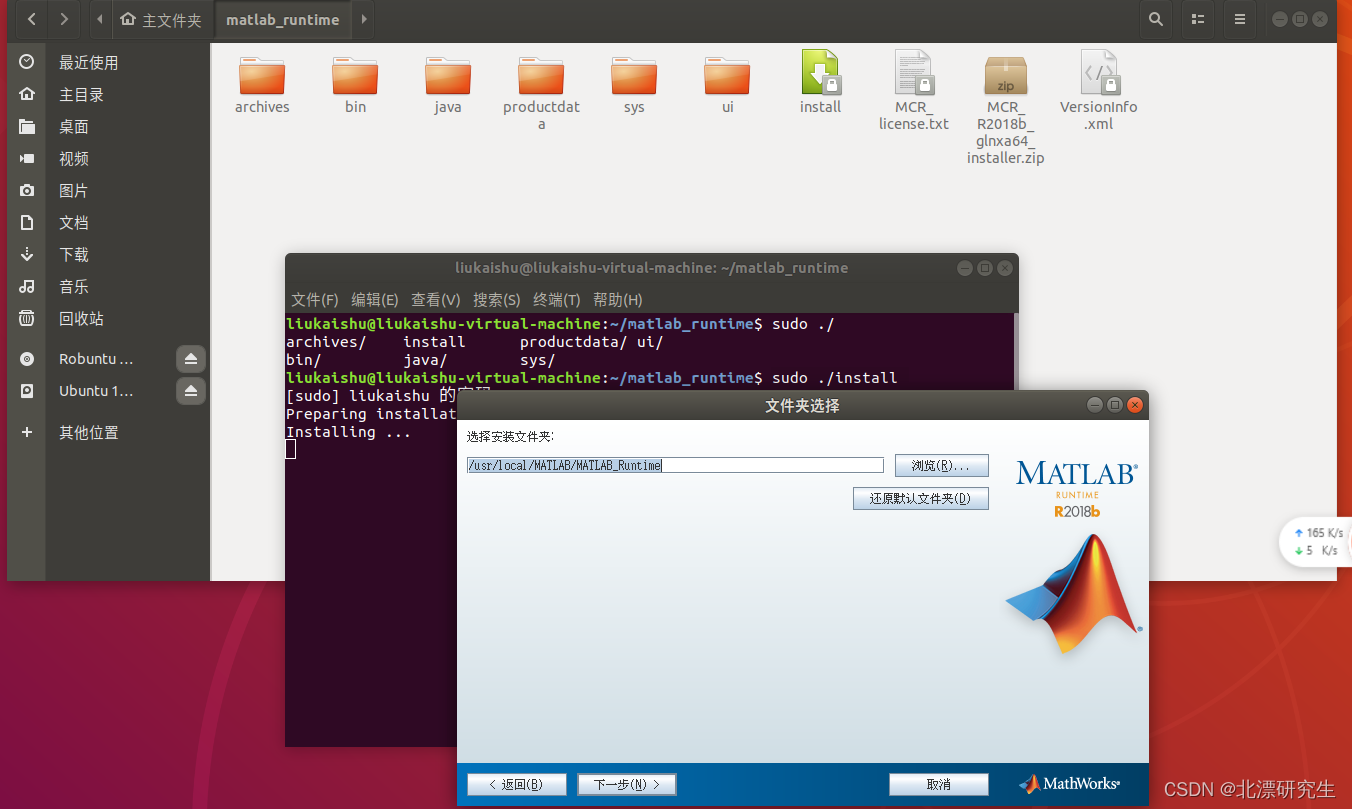Open terminal 文件(F) menu
Viewport: 1352px width, 809px height.
coord(315,300)
